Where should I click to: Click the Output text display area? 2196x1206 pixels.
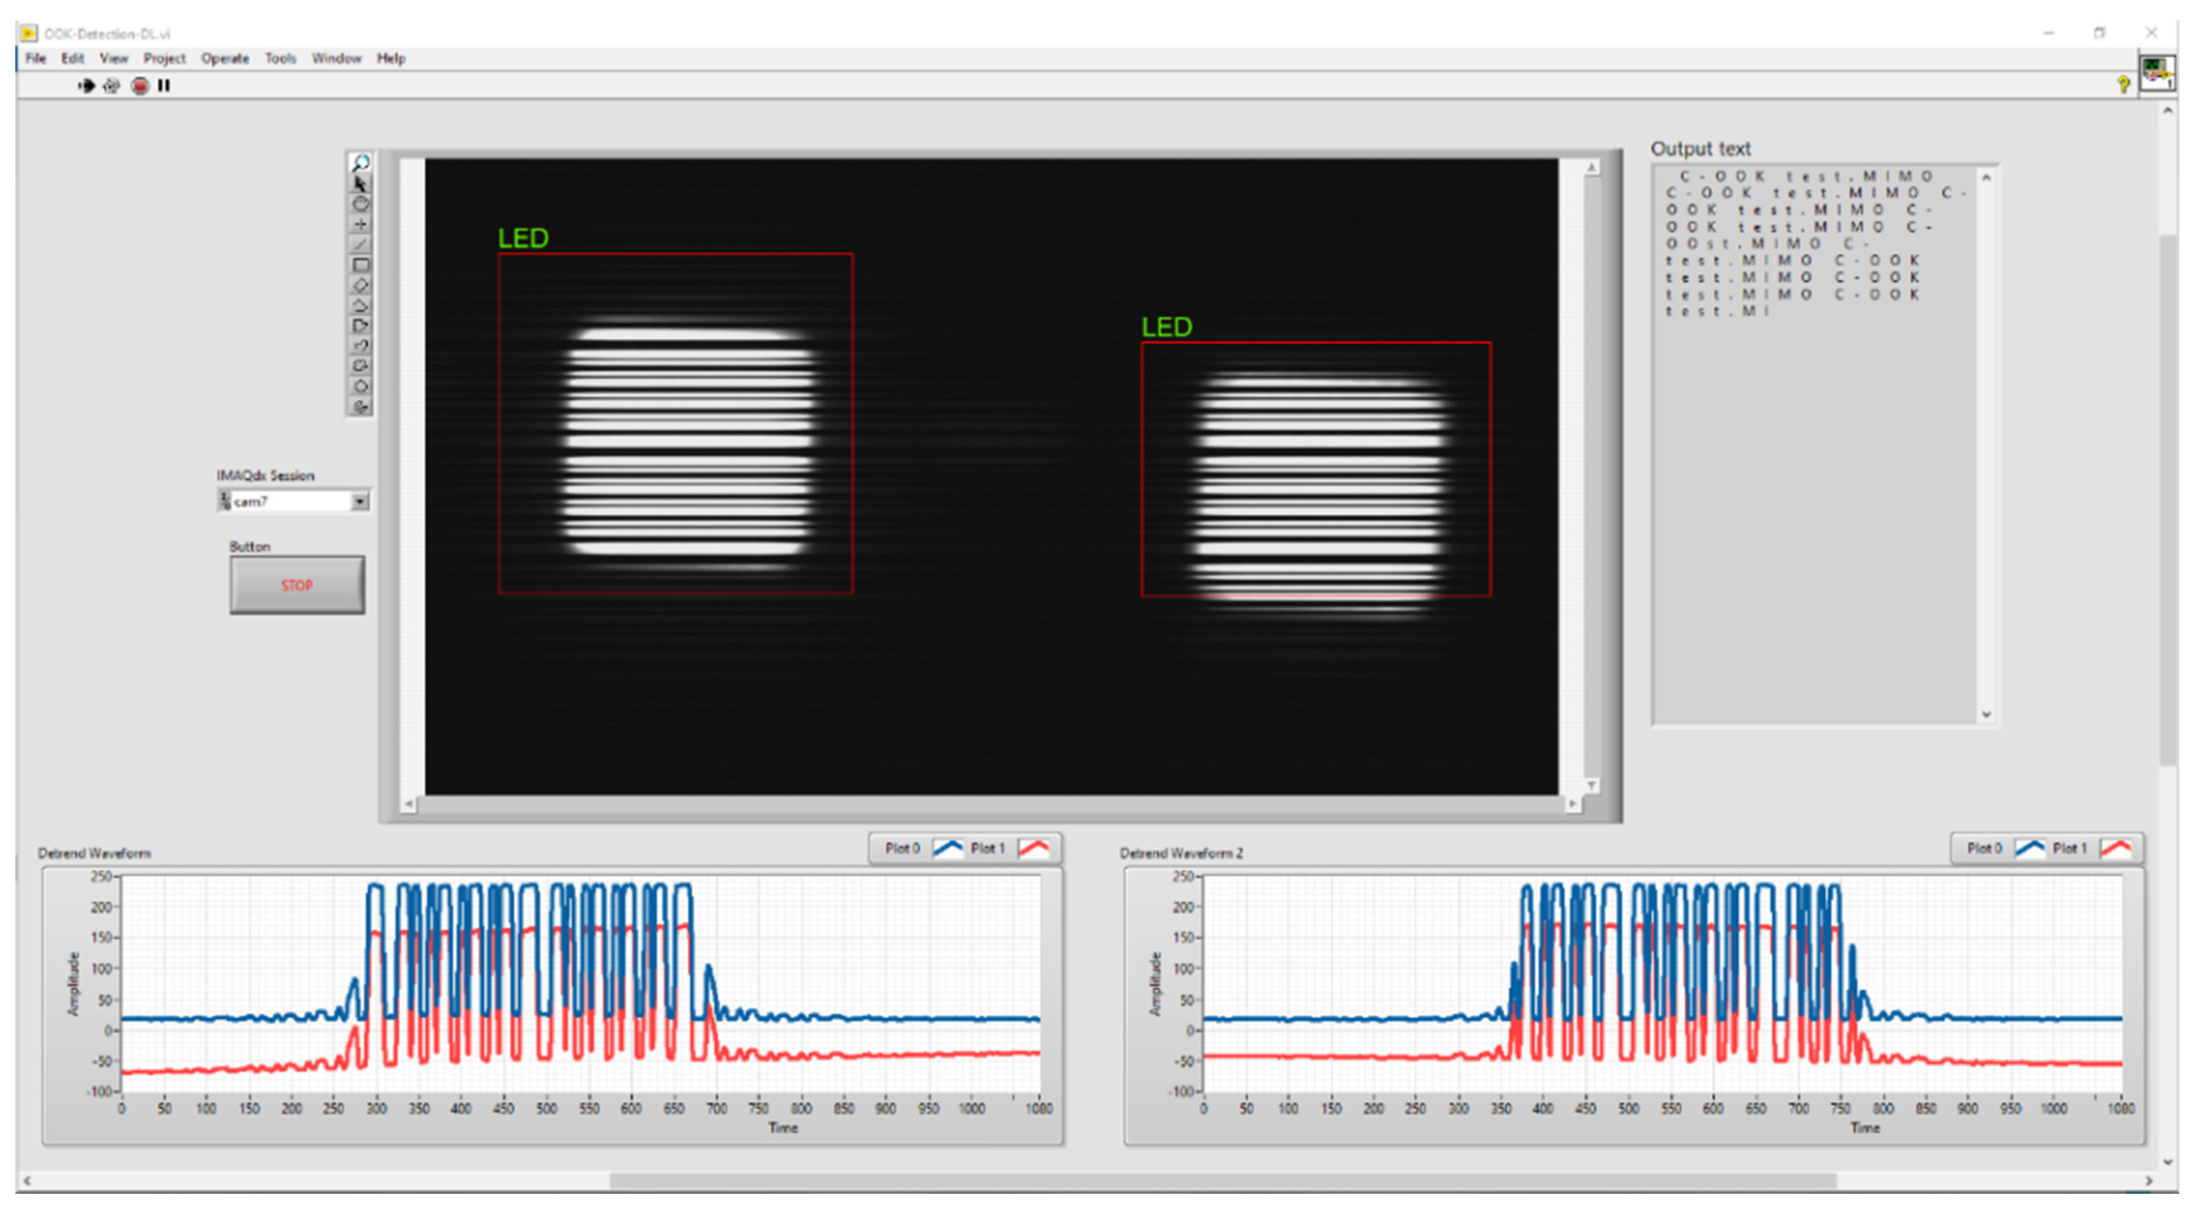click(1815, 444)
